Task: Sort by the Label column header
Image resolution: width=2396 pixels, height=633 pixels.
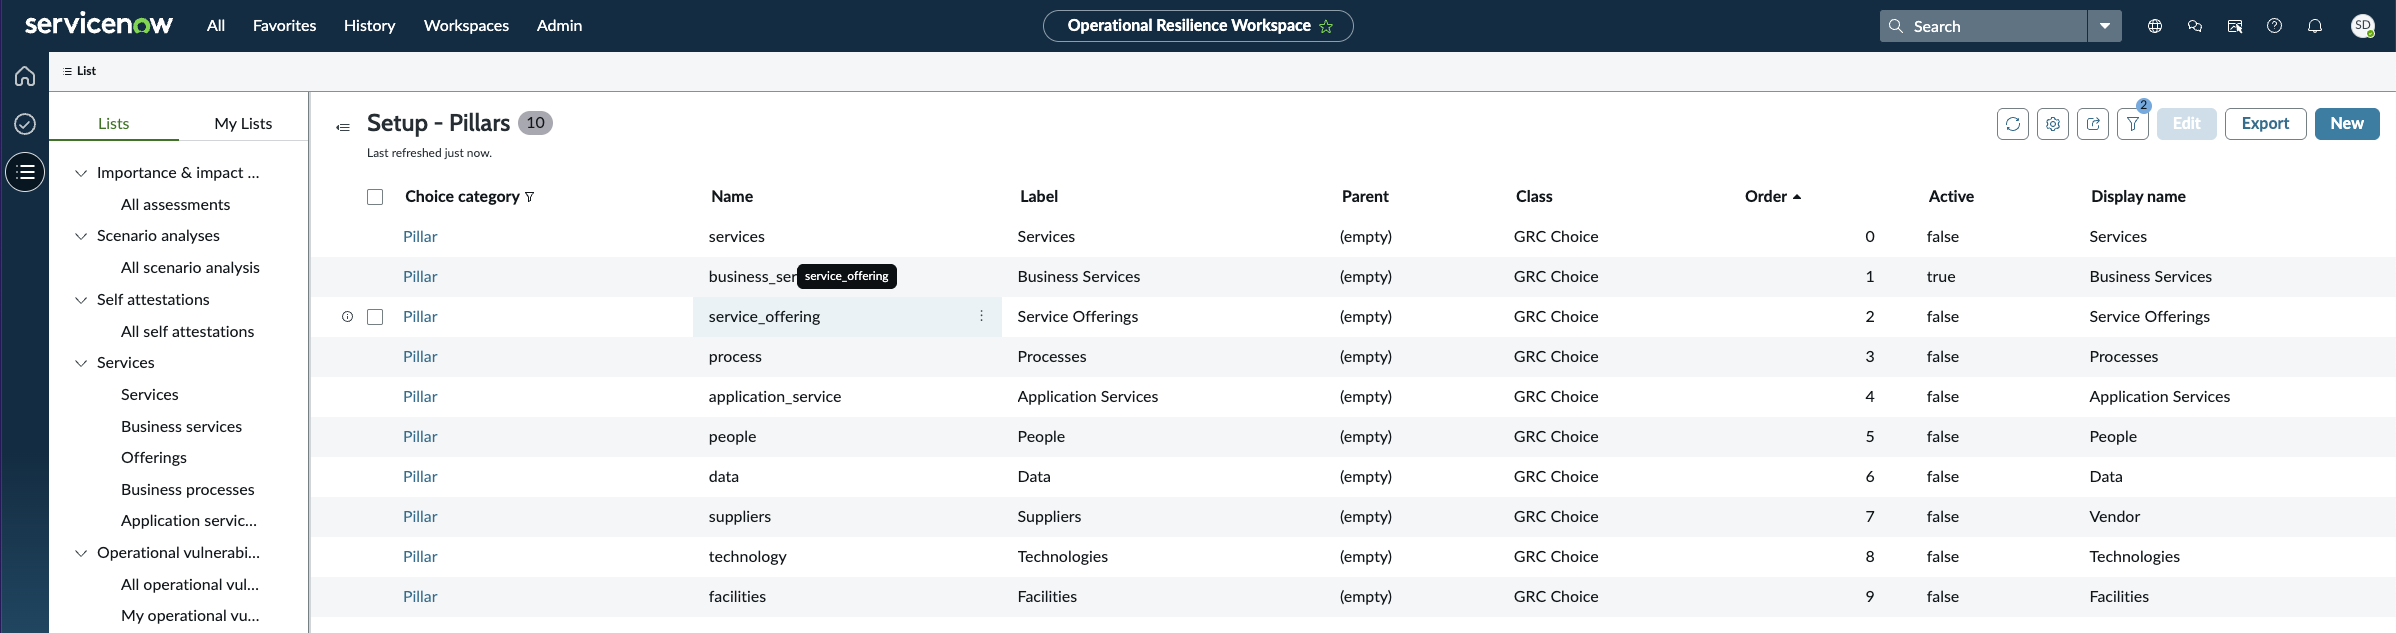Action: tap(1039, 197)
